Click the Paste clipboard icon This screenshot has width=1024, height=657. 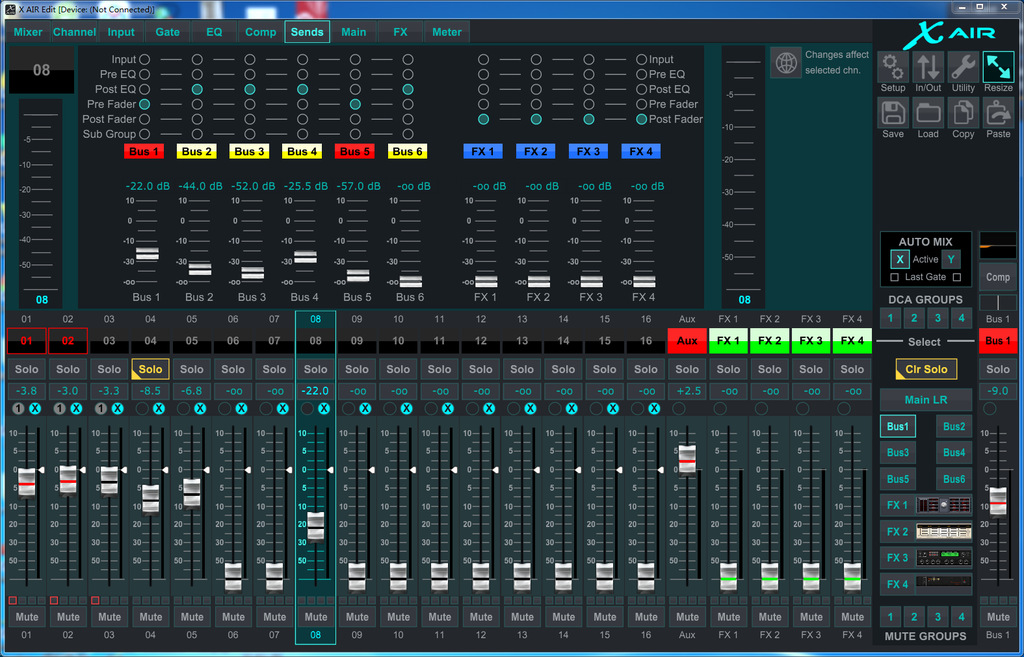click(998, 113)
